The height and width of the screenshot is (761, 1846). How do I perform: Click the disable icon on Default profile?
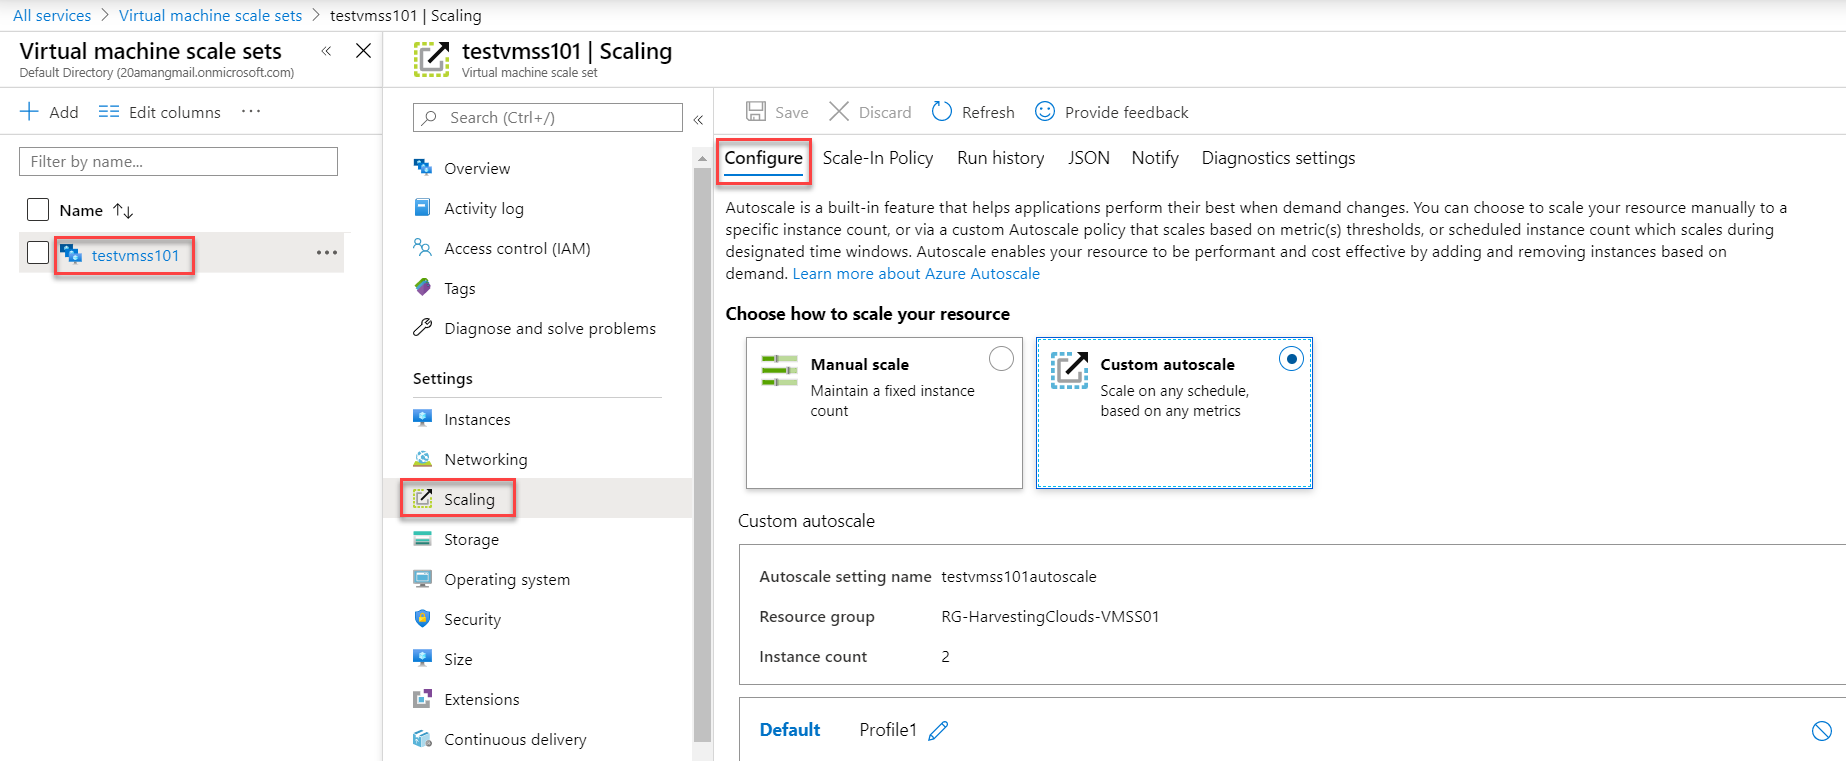[x=1822, y=731]
